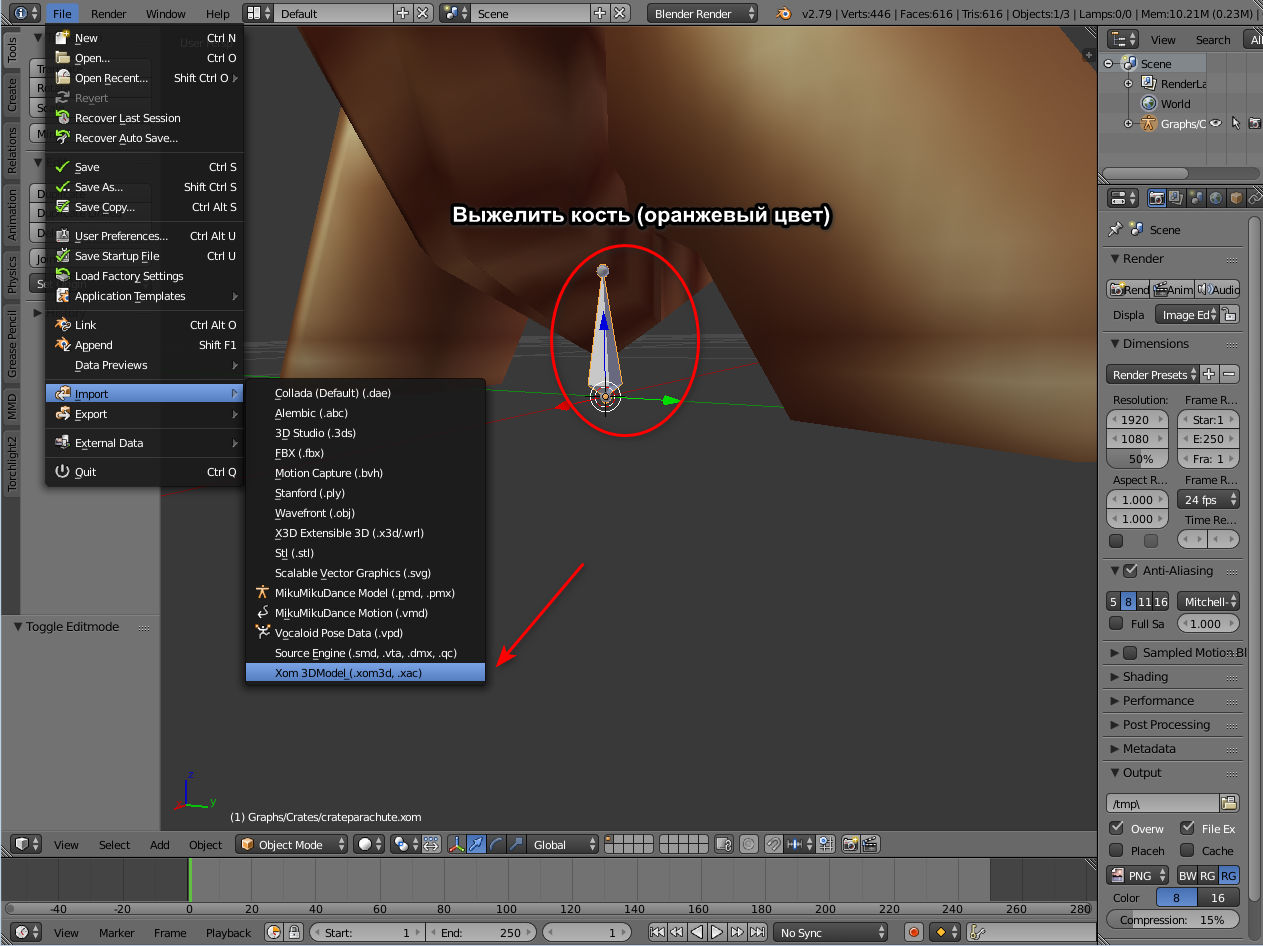
Task: Click the Render properties camera tab icon
Action: pos(1157,198)
